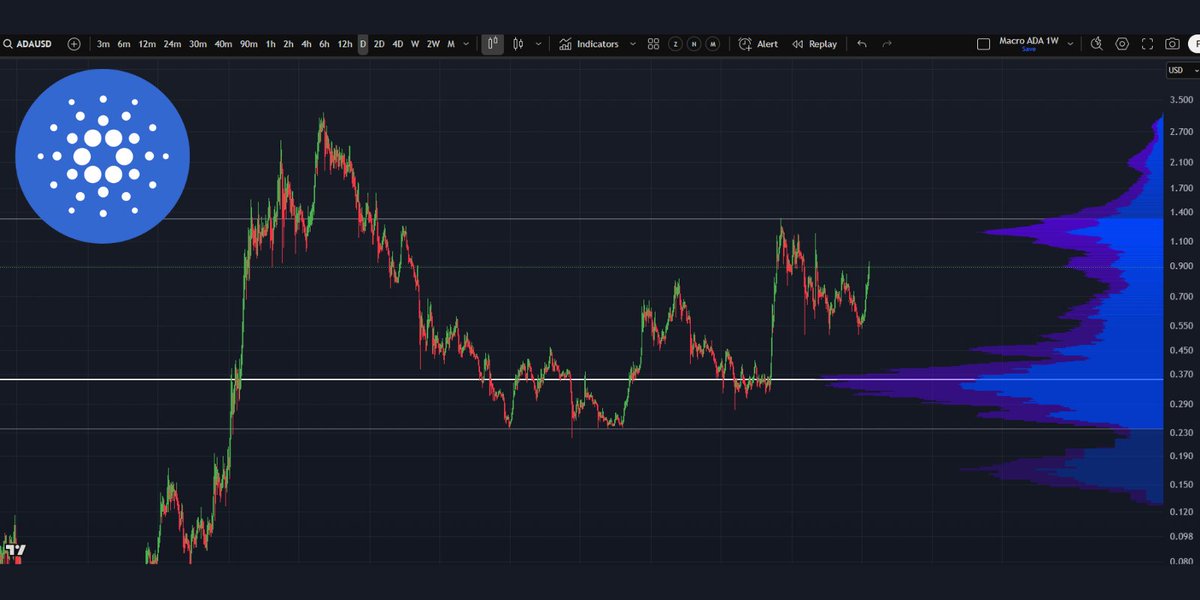Click the Alert clock icon
Image resolution: width=1200 pixels, height=600 pixels.
(745, 44)
